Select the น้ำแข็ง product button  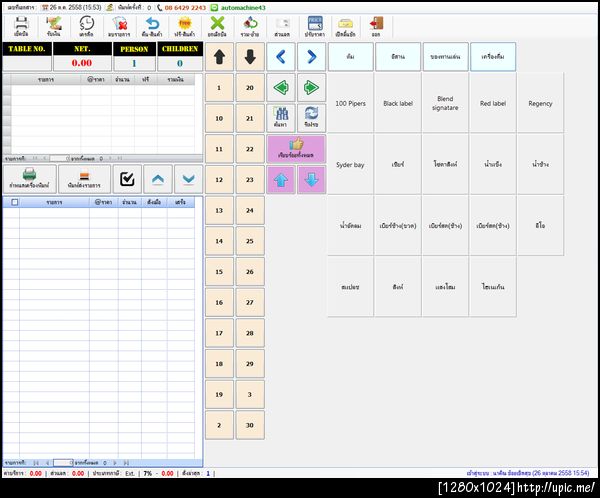coord(493,165)
